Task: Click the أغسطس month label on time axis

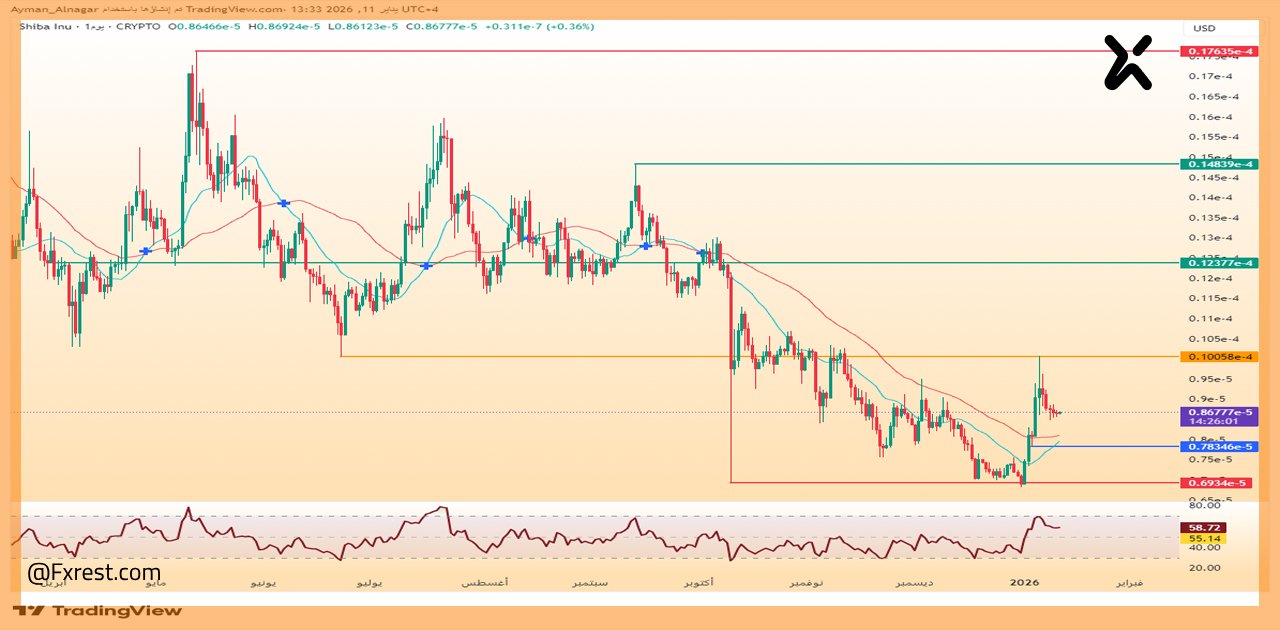Action: coord(487,581)
